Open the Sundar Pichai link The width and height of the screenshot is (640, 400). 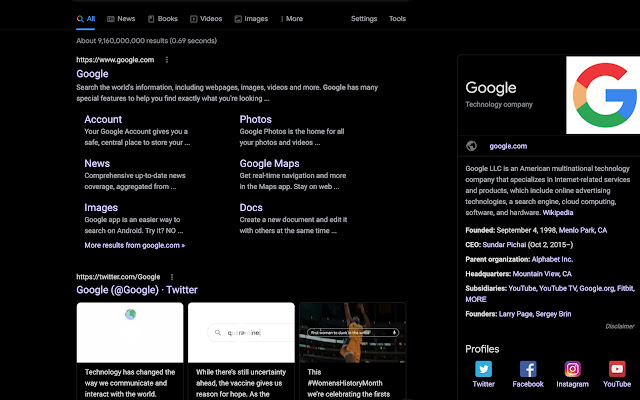[504, 245]
